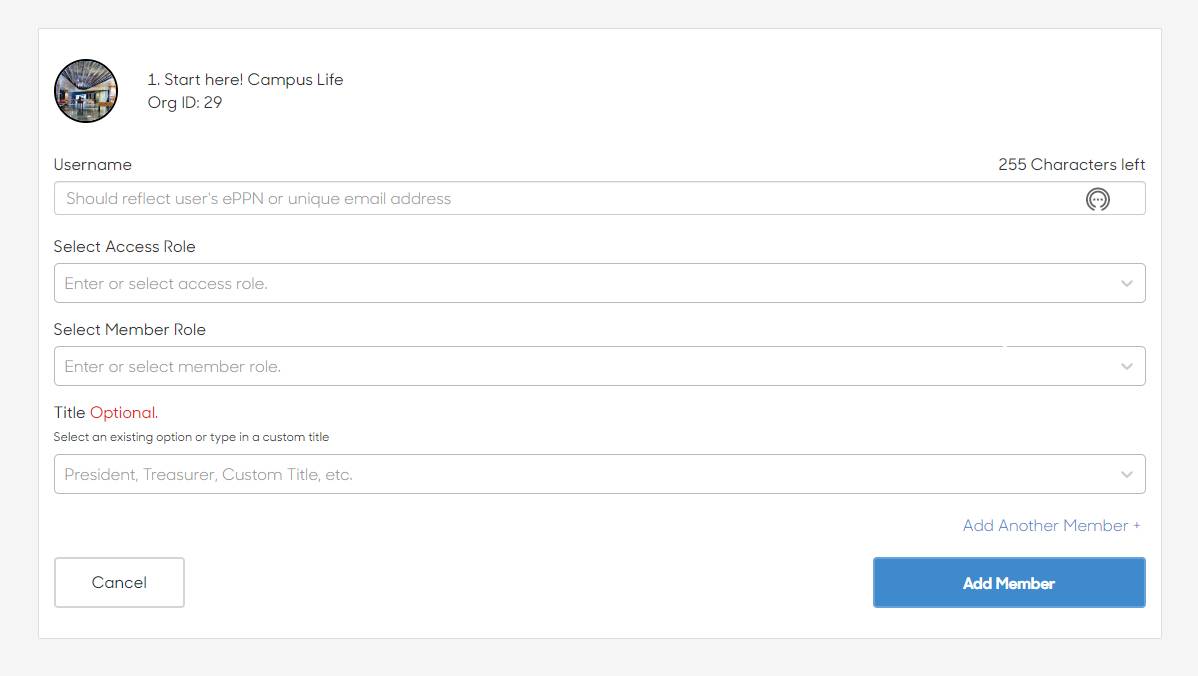Click the 'Org ID: 29' text
Screen dimensions: 1198x676
[x=185, y=102]
